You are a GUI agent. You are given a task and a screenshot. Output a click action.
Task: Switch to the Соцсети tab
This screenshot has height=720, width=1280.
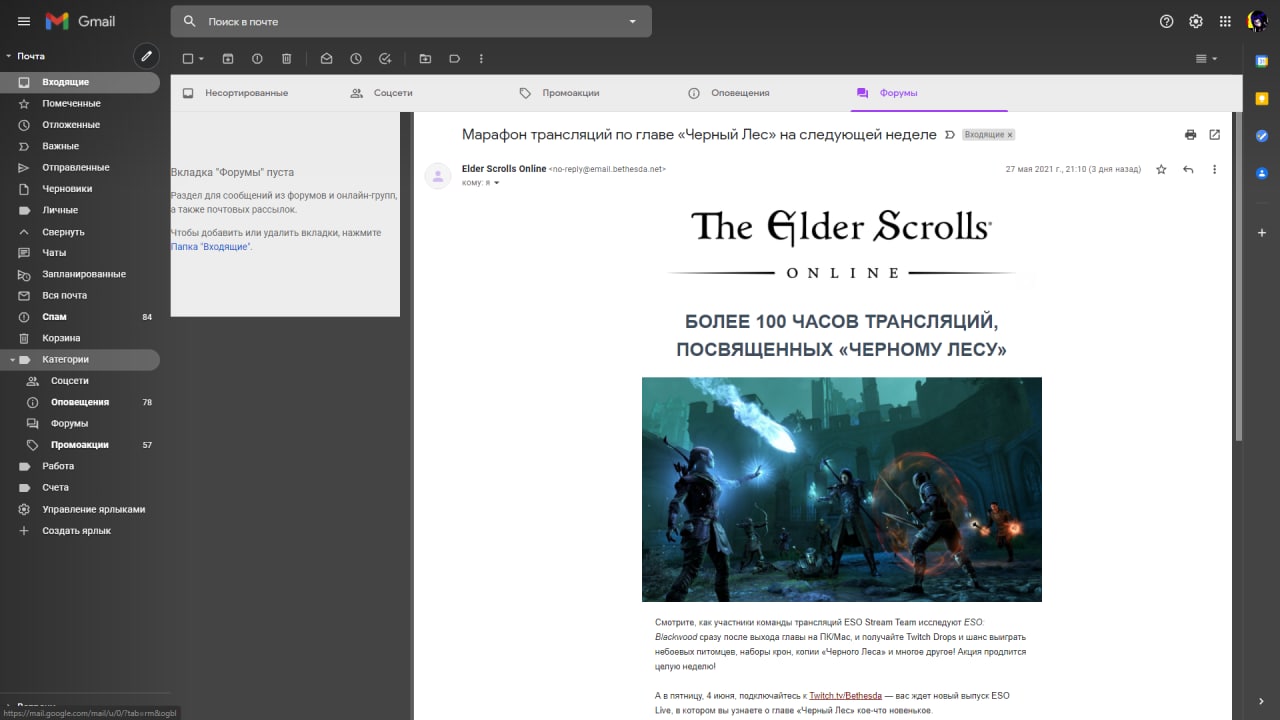point(392,93)
